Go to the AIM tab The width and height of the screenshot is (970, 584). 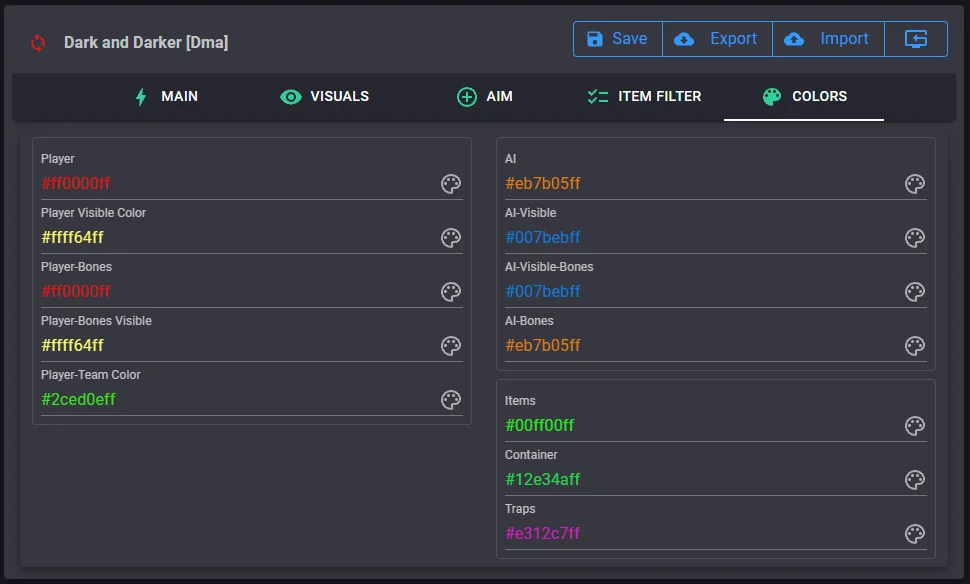coord(485,97)
